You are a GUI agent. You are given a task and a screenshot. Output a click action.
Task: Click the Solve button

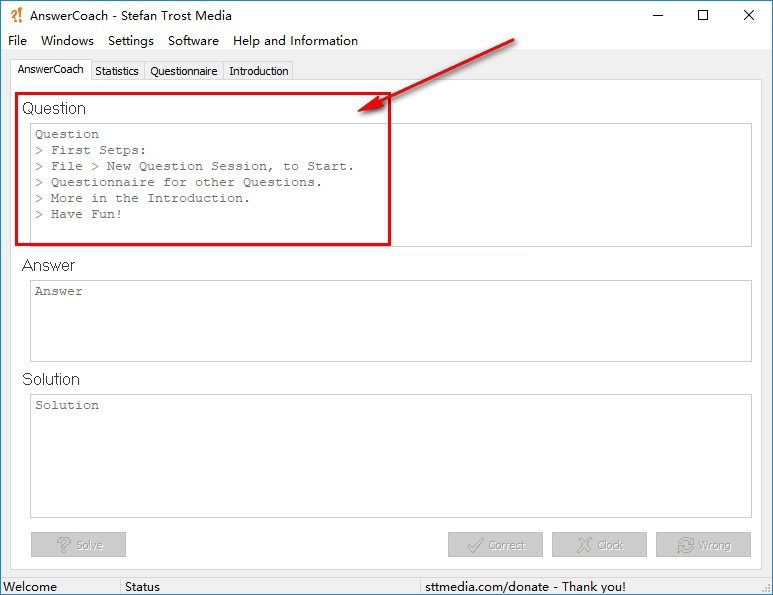tap(78, 545)
